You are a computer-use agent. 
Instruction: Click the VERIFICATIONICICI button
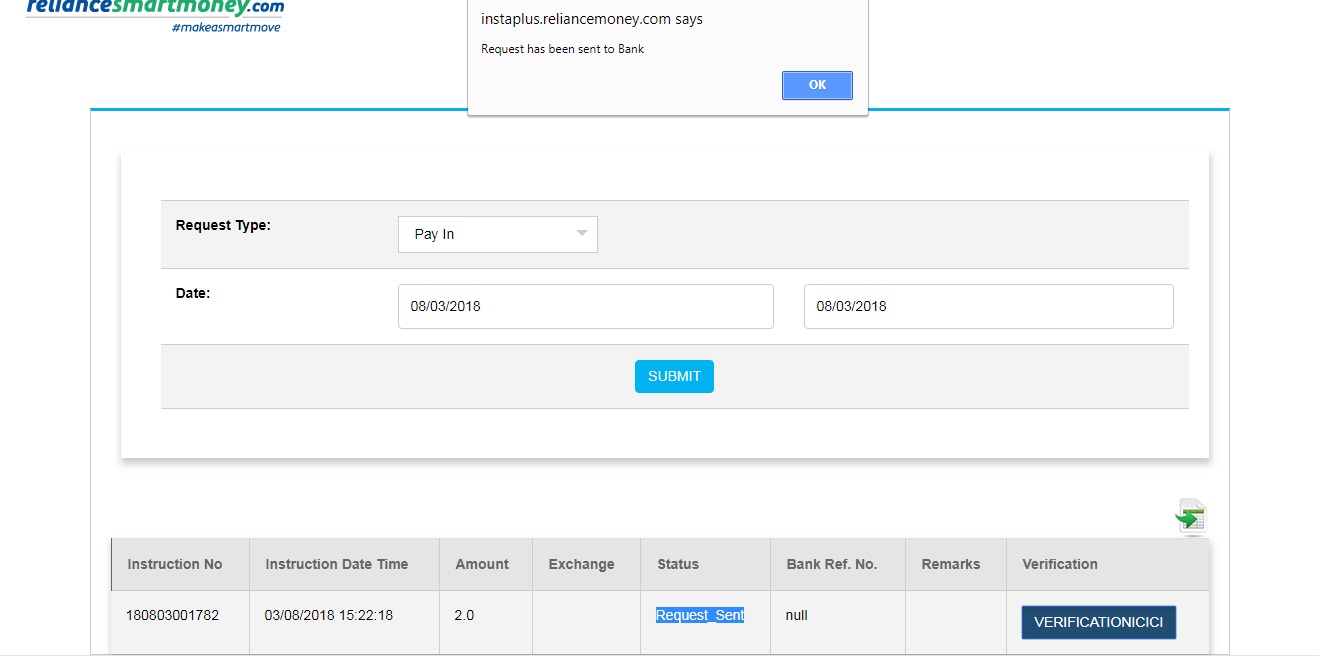[1098, 622]
